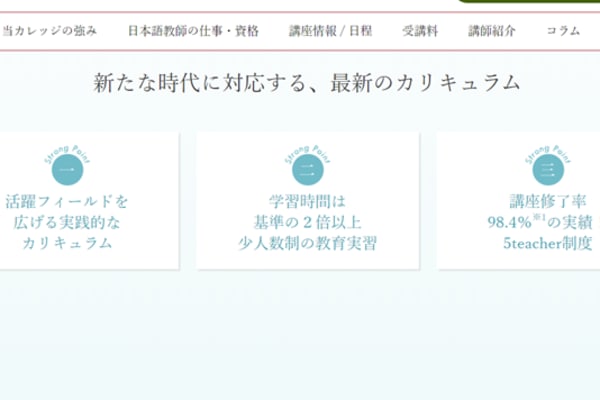Click the Strong Point 二 circle icon
The height and width of the screenshot is (400, 600).
tap(307, 170)
